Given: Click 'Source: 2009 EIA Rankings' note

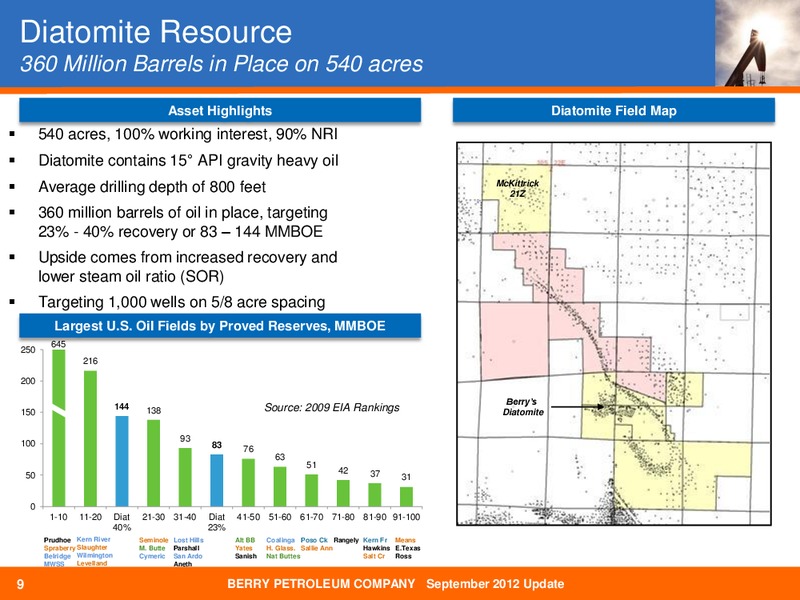Looking at the screenshot, I should [x=332, y=407].
